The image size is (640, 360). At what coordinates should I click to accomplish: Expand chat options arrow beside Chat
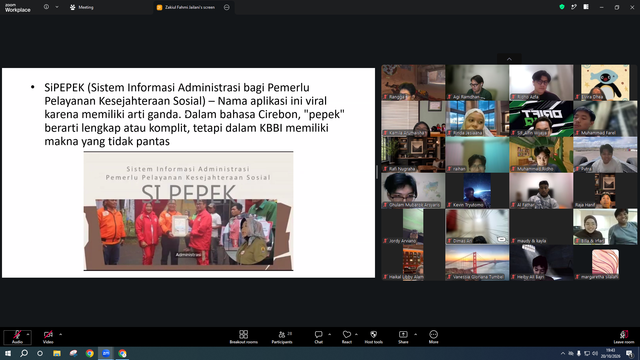(329, 334)
